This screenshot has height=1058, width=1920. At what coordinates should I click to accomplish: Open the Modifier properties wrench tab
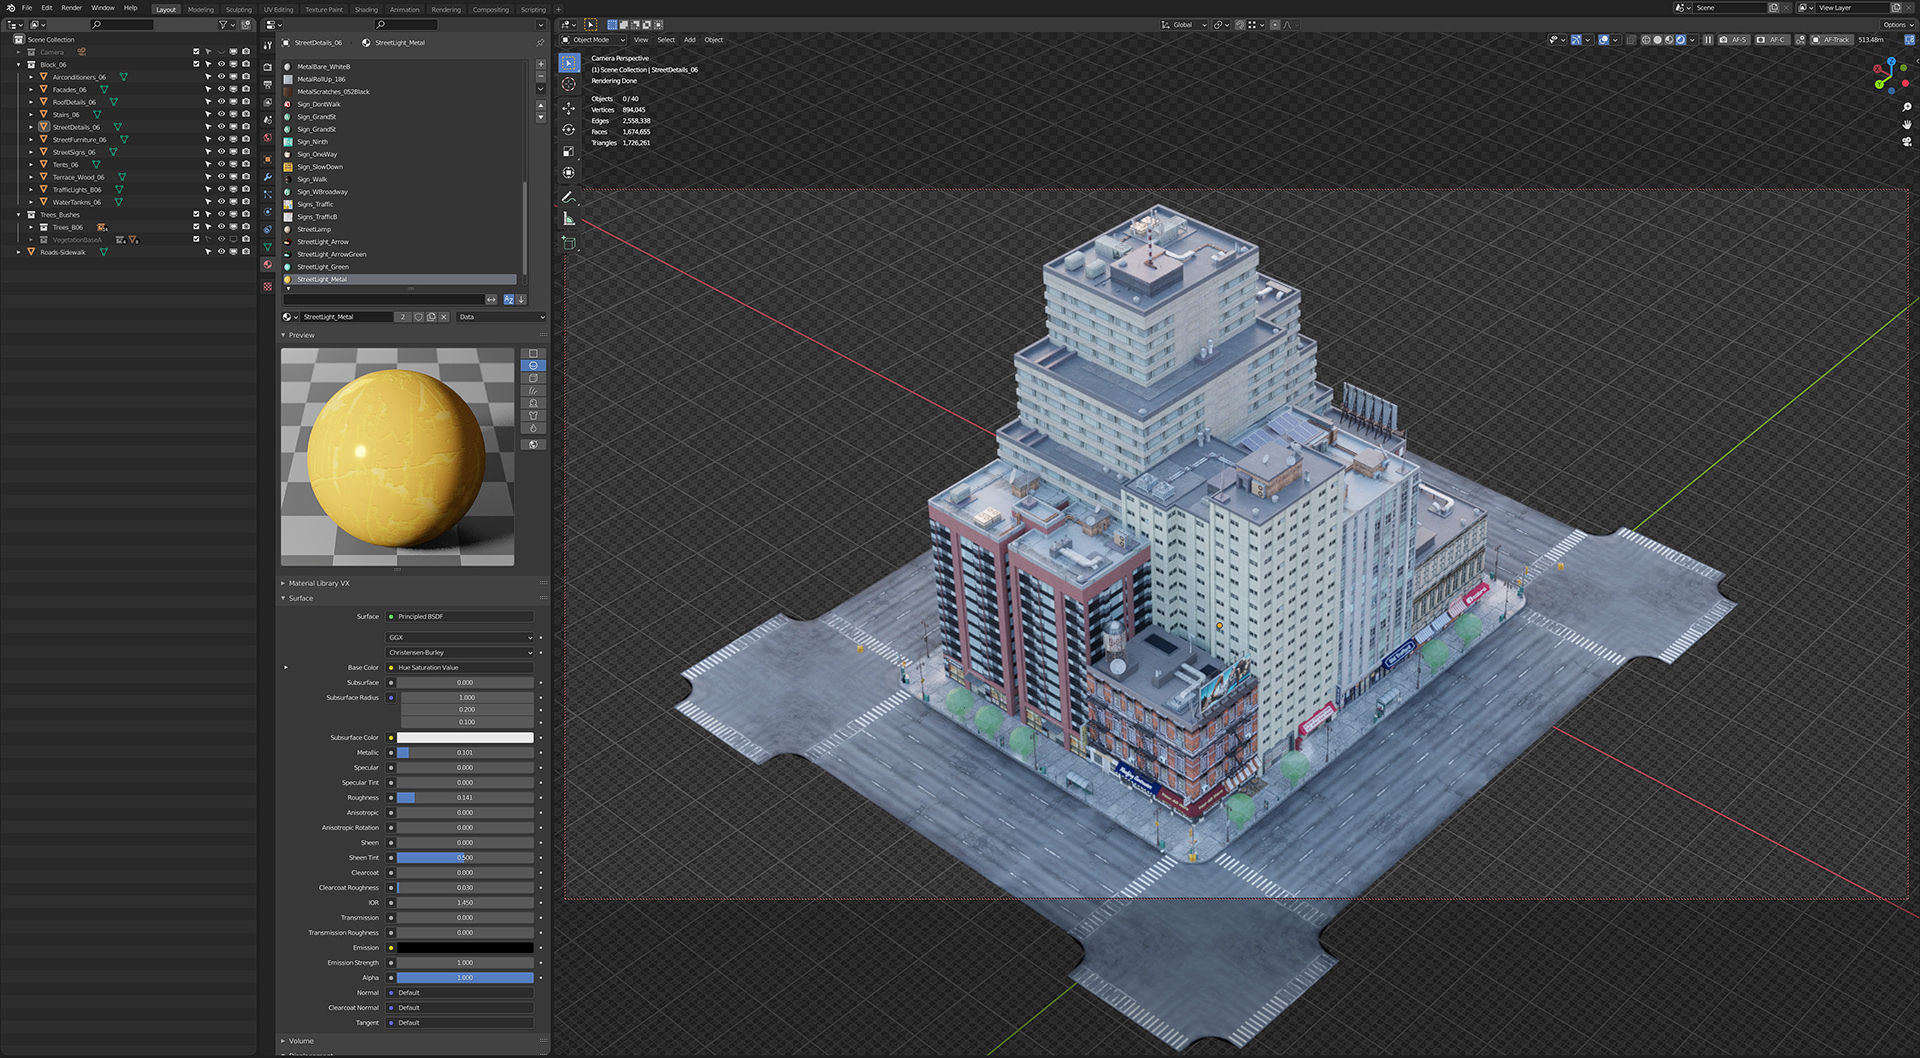tap(267, 177)
